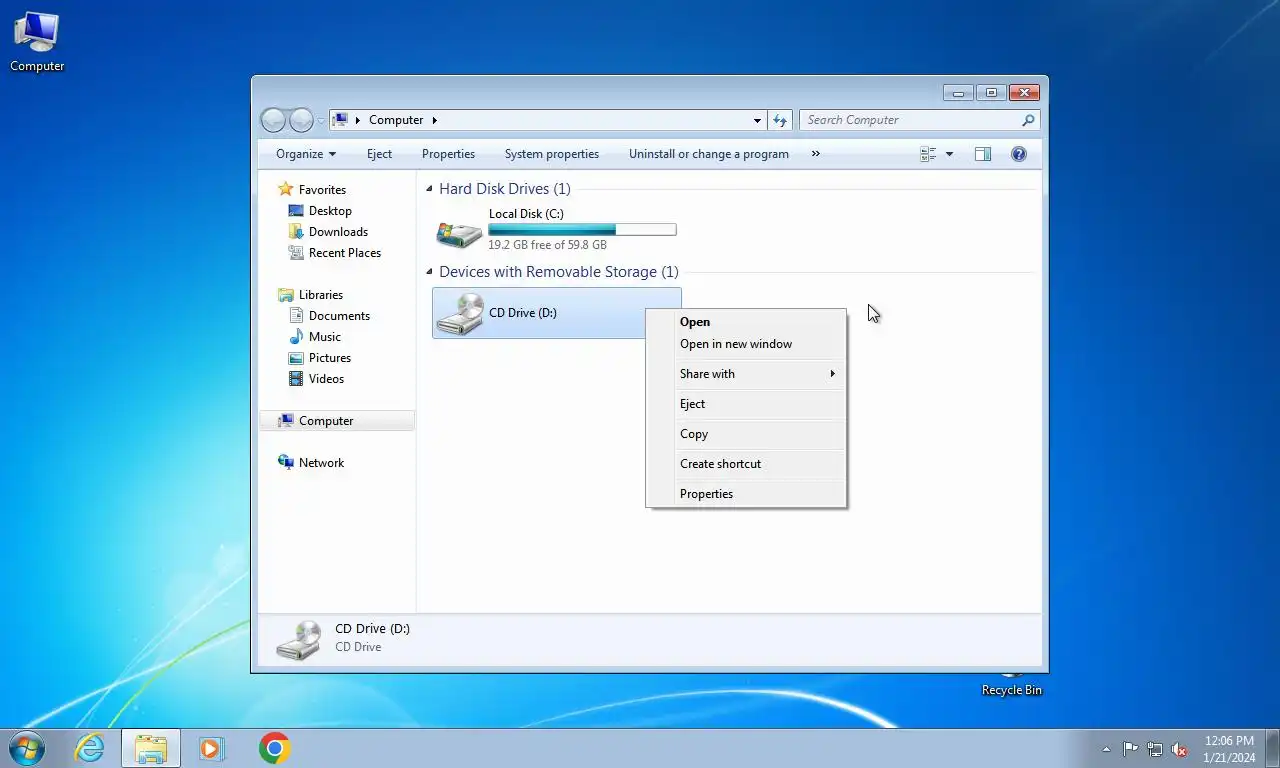The image size is (1280, 768).
Task: Choose Open in the context menu
Action: (746, 322)
